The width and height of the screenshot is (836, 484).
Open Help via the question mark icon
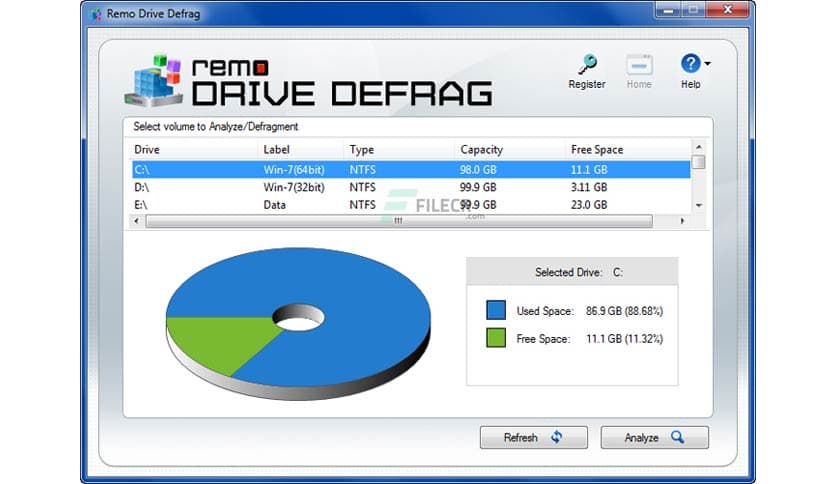690,64
